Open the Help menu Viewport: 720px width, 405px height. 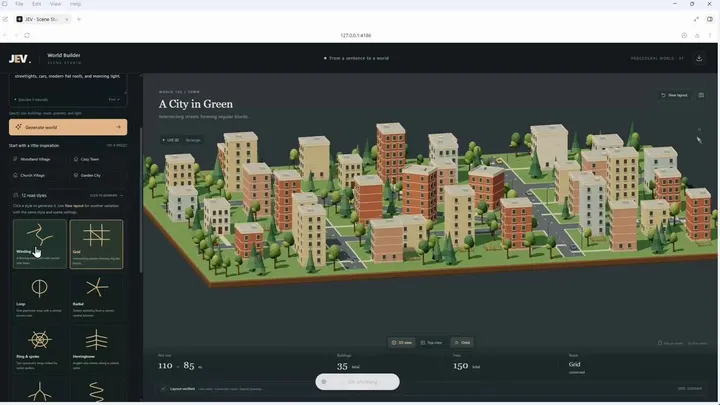tap(75, 4)
